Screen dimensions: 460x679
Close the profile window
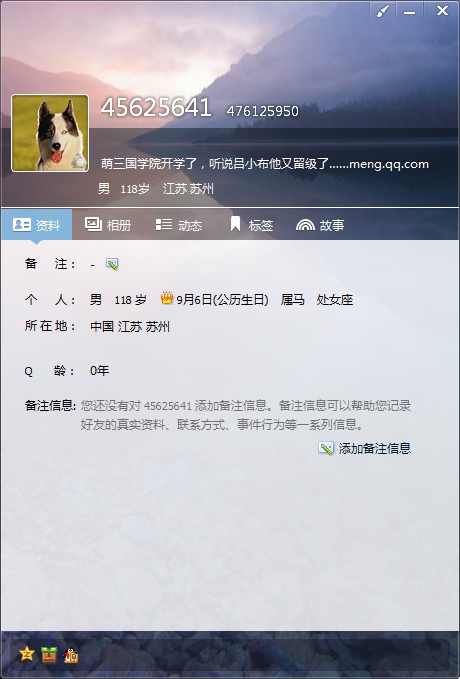(x=442, y=11)
